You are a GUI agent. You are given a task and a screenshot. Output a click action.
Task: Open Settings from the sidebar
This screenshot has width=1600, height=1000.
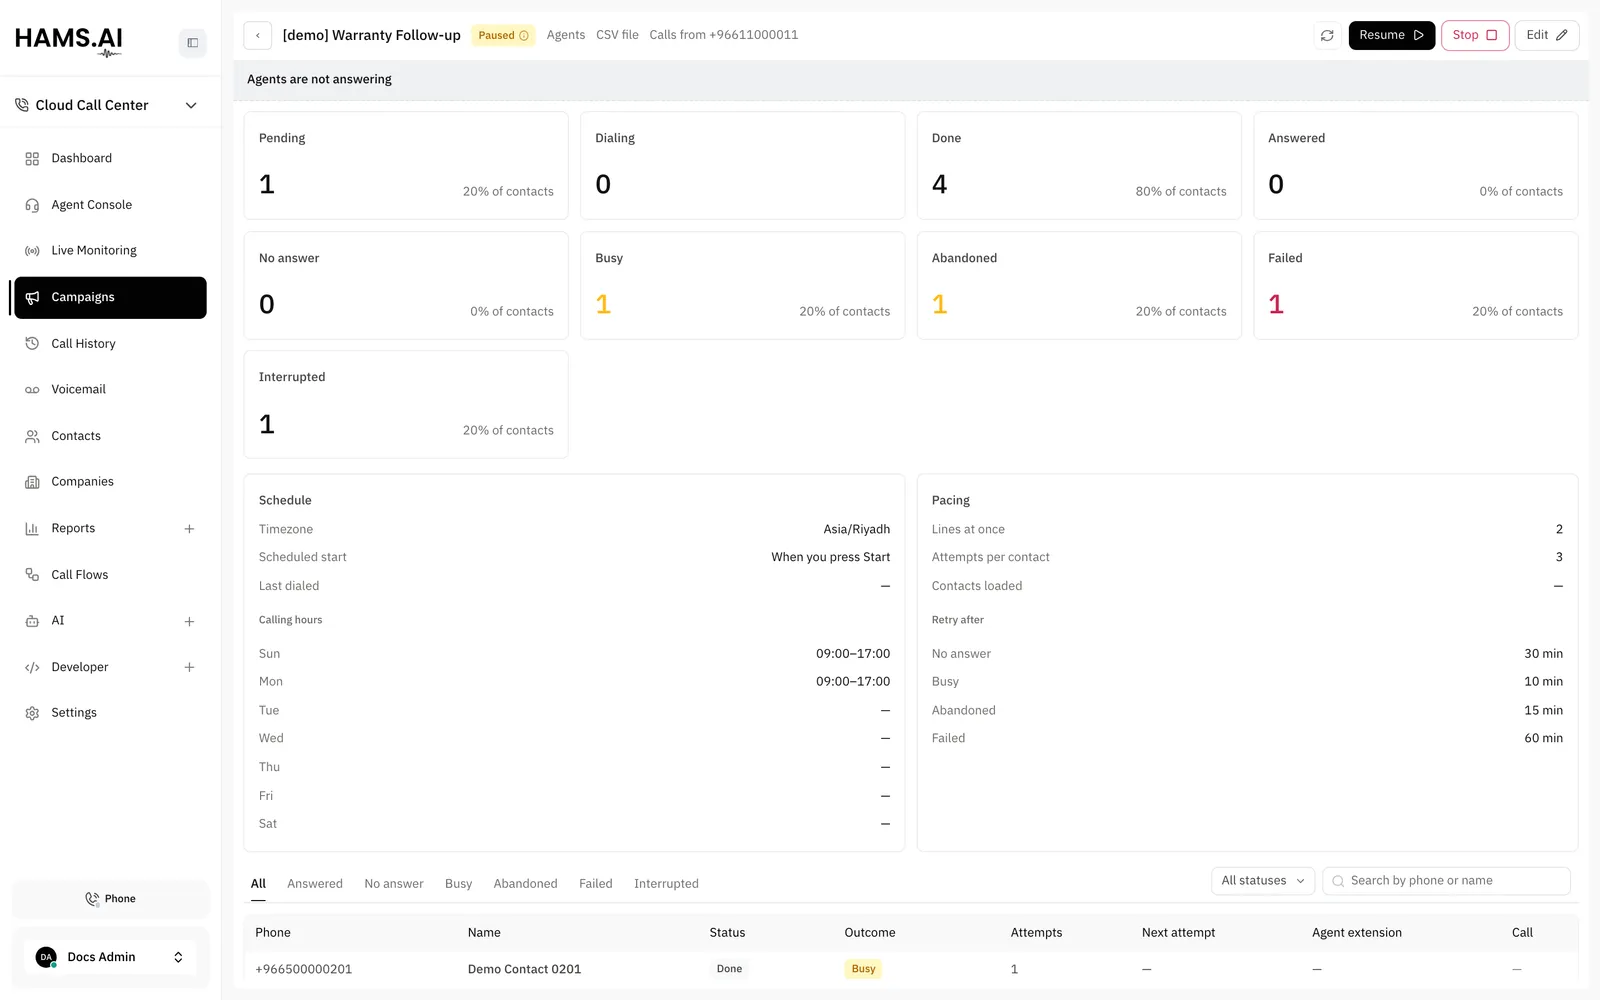click(x=110, y=713)
